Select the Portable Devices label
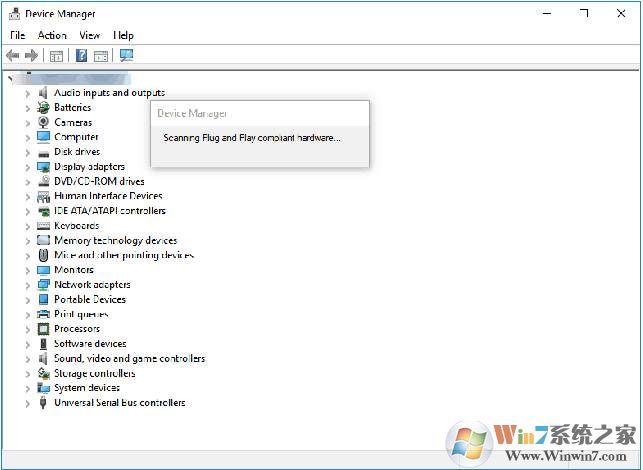This screenshot has width=643, height=470. 90,299
